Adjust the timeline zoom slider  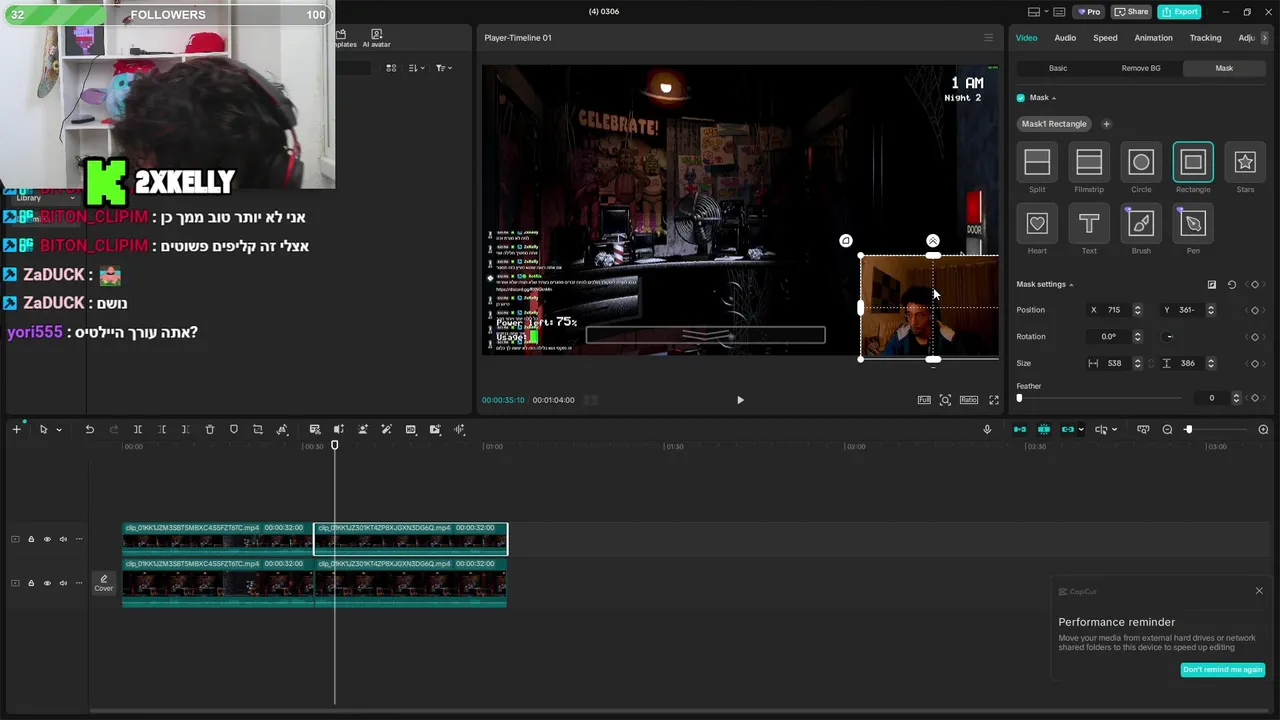click(1188, 430)
